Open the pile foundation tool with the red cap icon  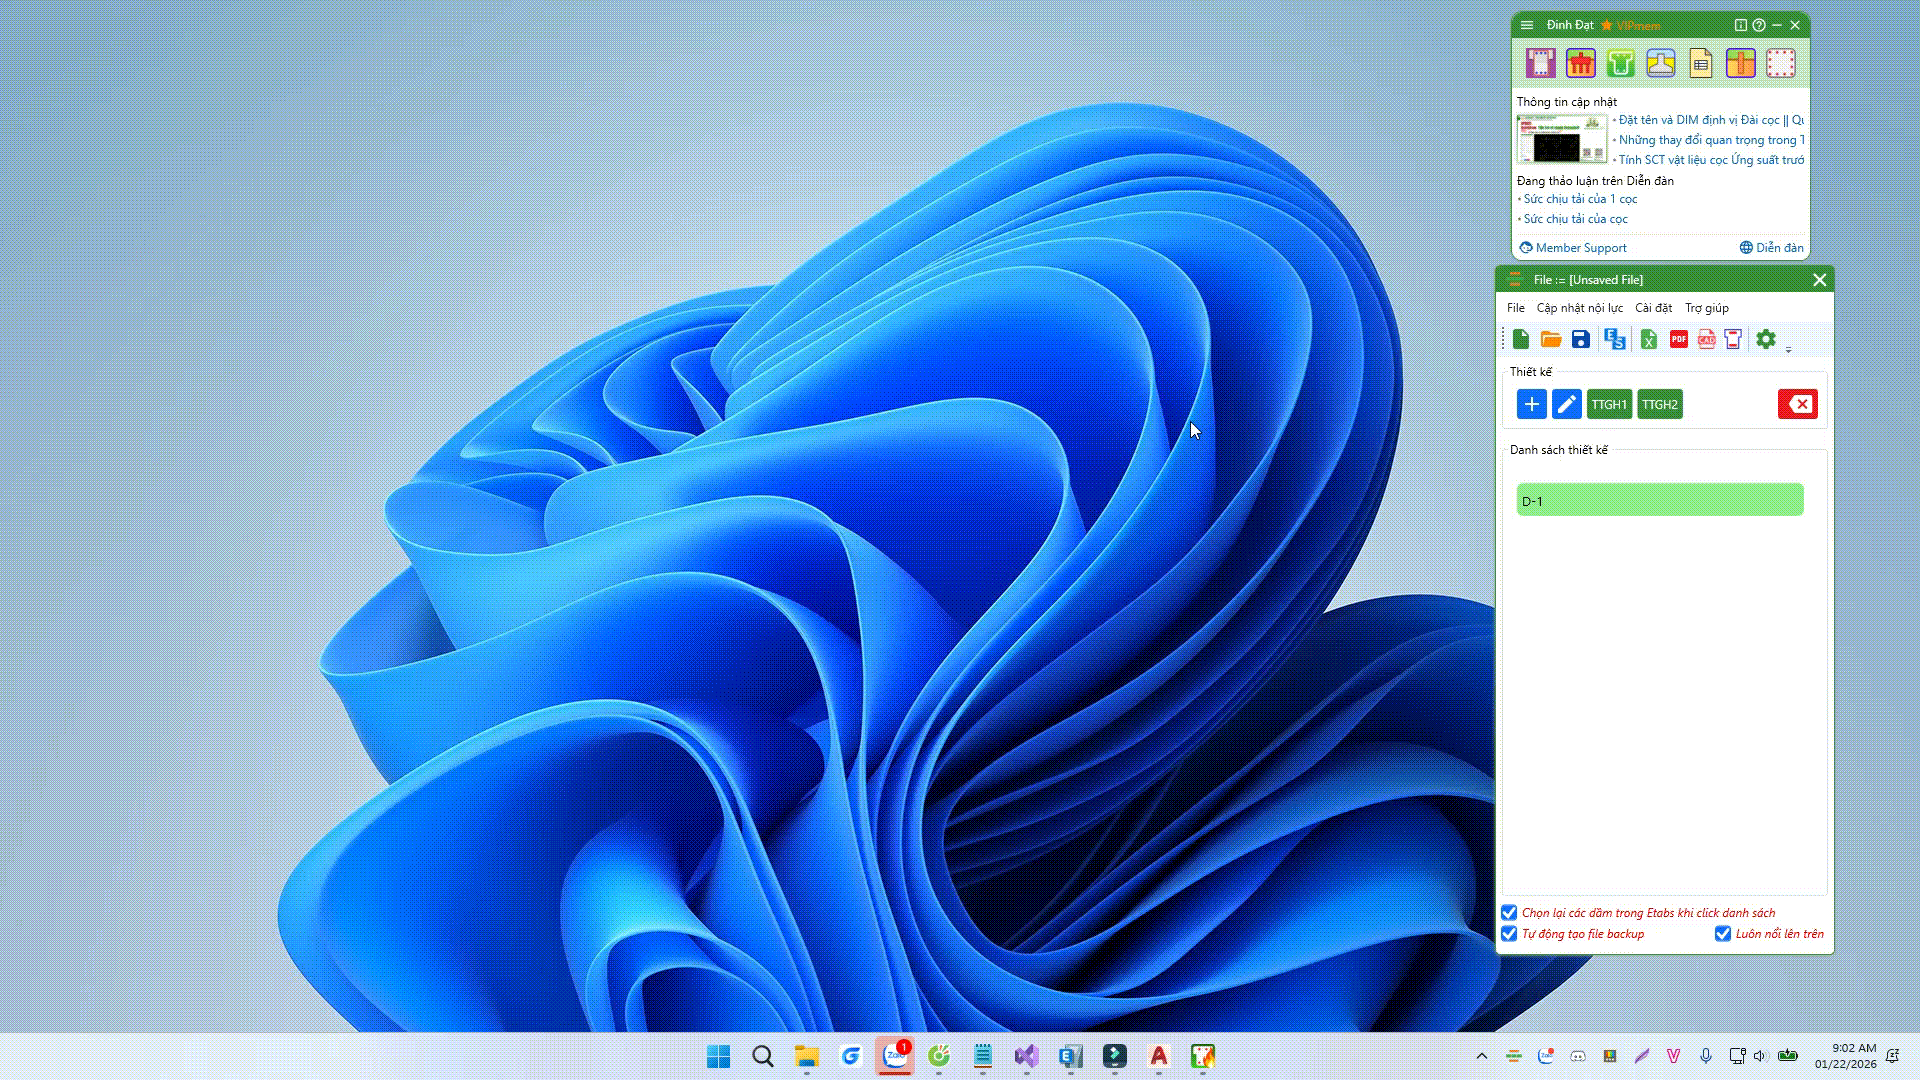click(1580, 63)
